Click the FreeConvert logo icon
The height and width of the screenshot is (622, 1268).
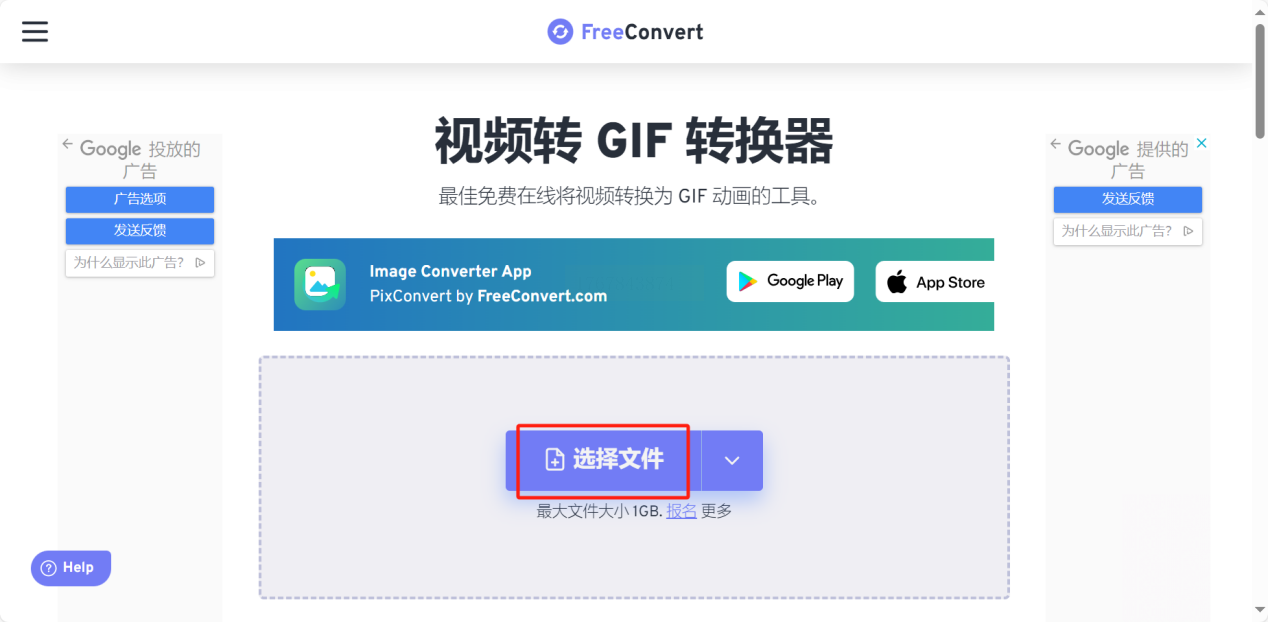point(560,32)
